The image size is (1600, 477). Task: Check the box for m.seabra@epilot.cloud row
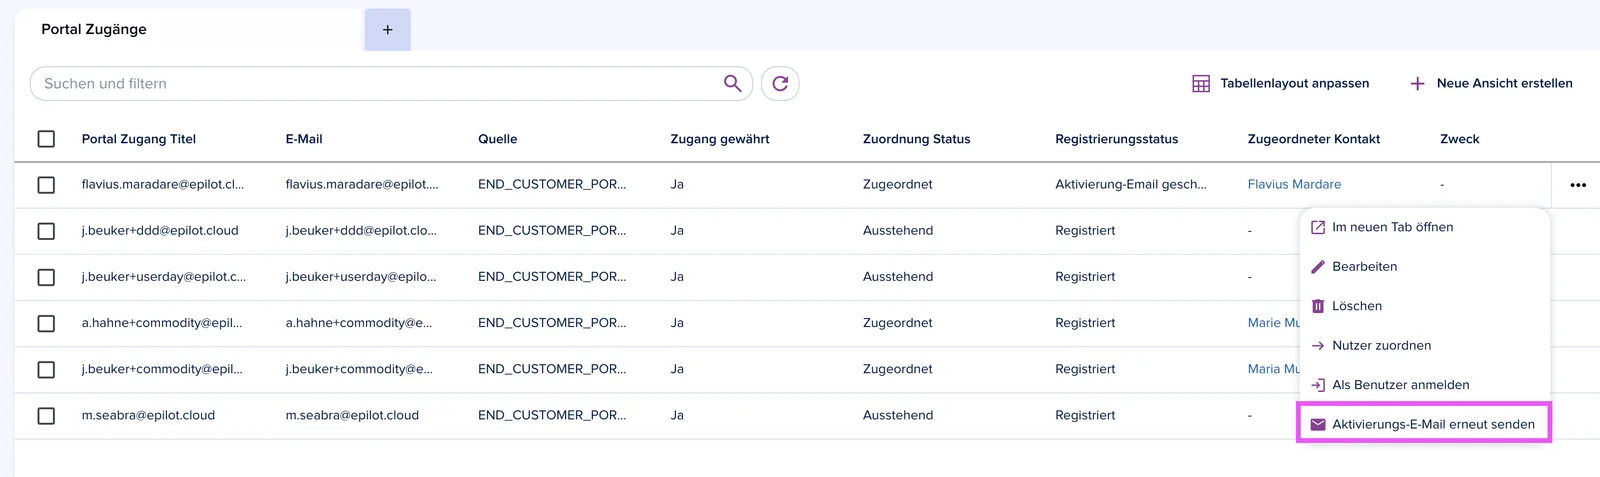click(46, 416)
